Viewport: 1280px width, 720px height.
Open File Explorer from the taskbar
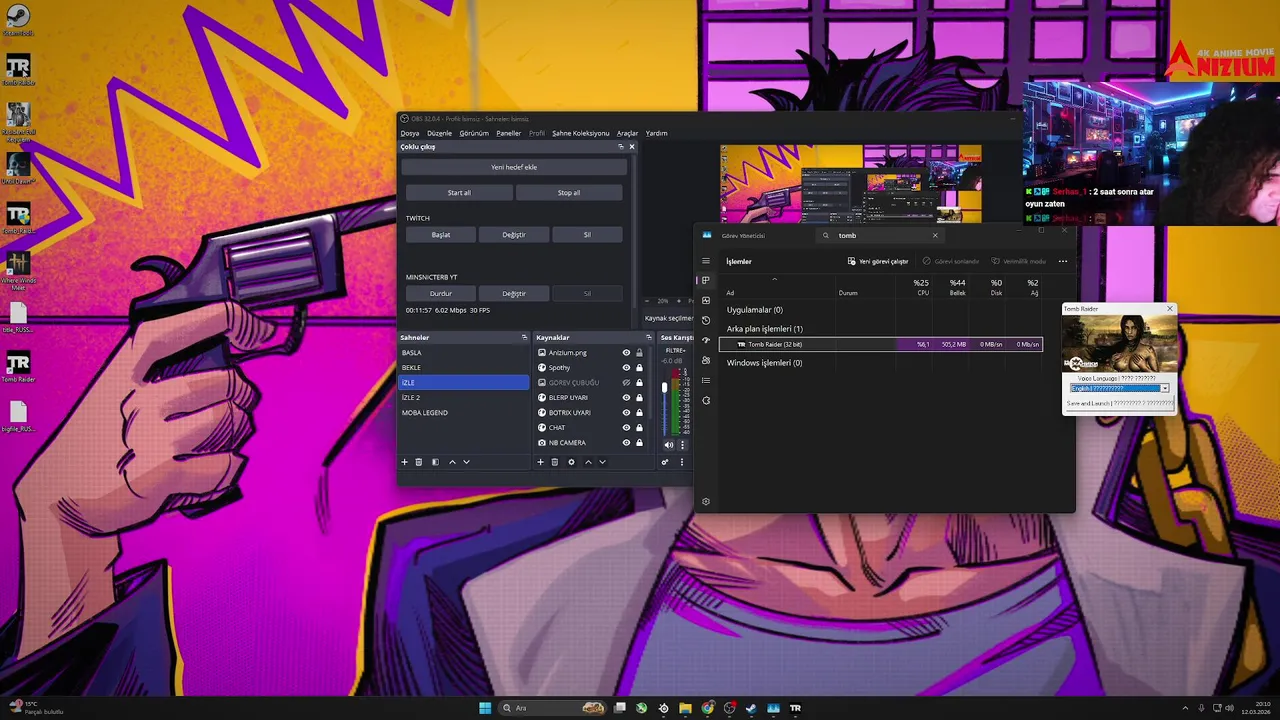click(685, 708)
